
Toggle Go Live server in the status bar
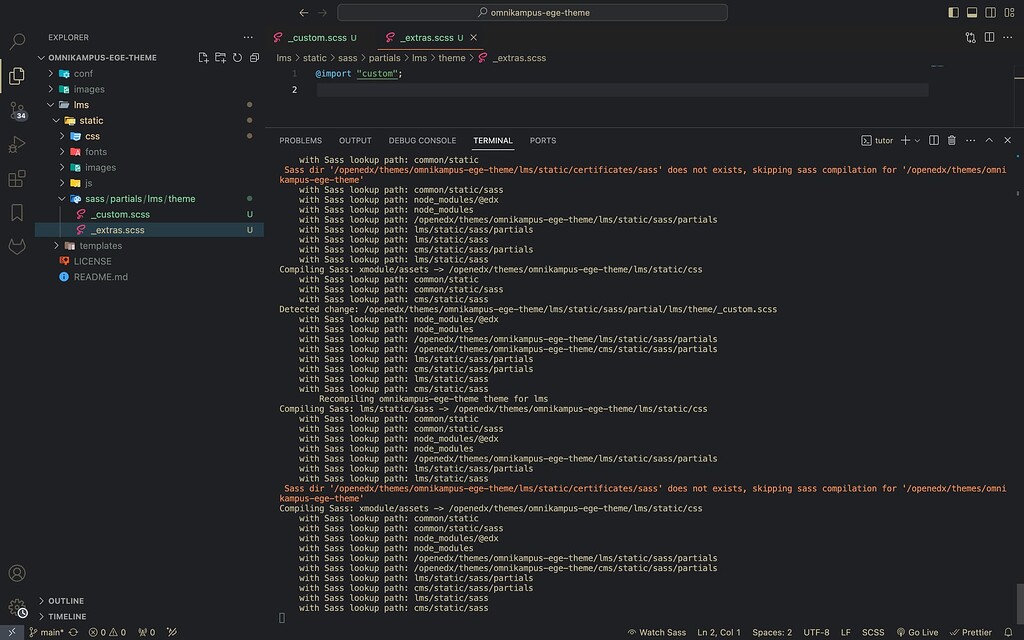click(917, 632)
